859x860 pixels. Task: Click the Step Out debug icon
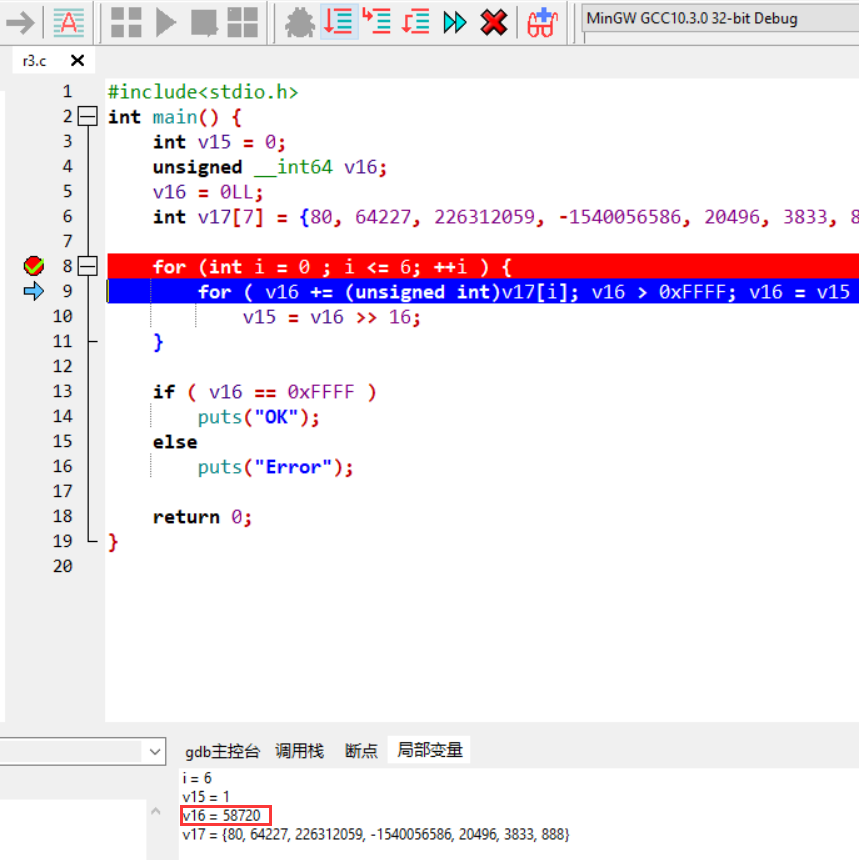coord(415,23)
